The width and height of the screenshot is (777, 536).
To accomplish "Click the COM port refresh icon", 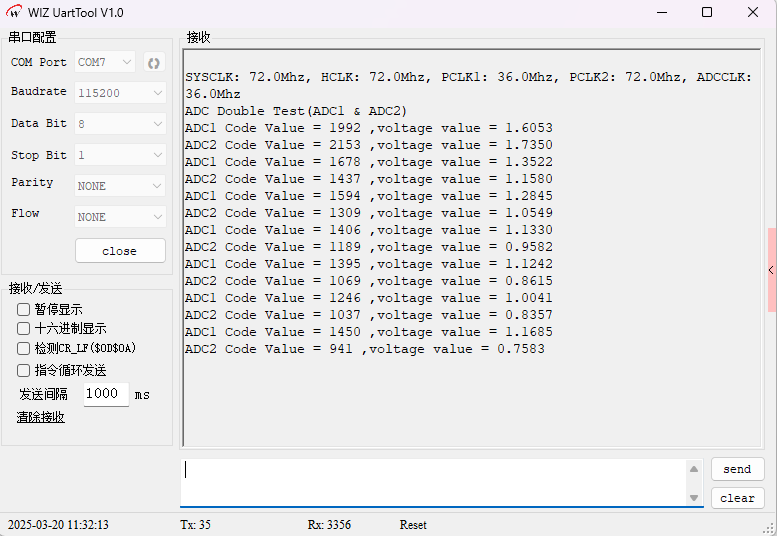I will (x=153, y=62).
